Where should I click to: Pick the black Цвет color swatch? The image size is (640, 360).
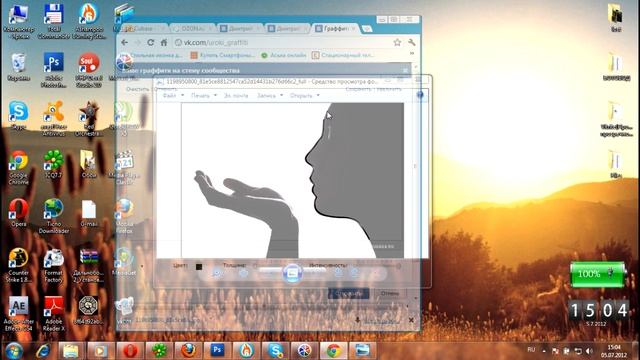click(199, 267)
